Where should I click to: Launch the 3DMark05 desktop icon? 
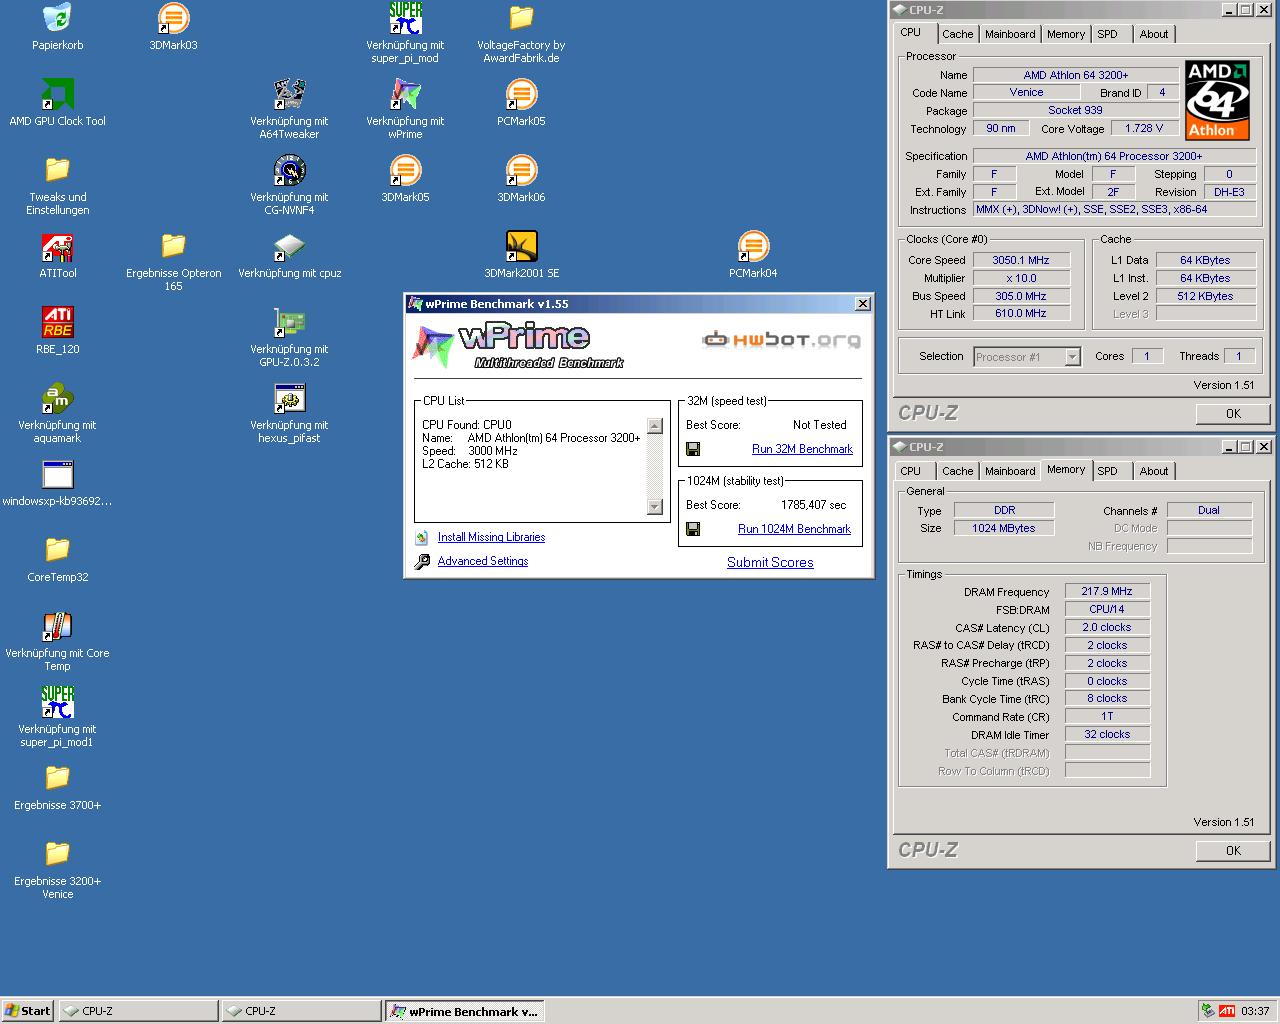point(405,170)
